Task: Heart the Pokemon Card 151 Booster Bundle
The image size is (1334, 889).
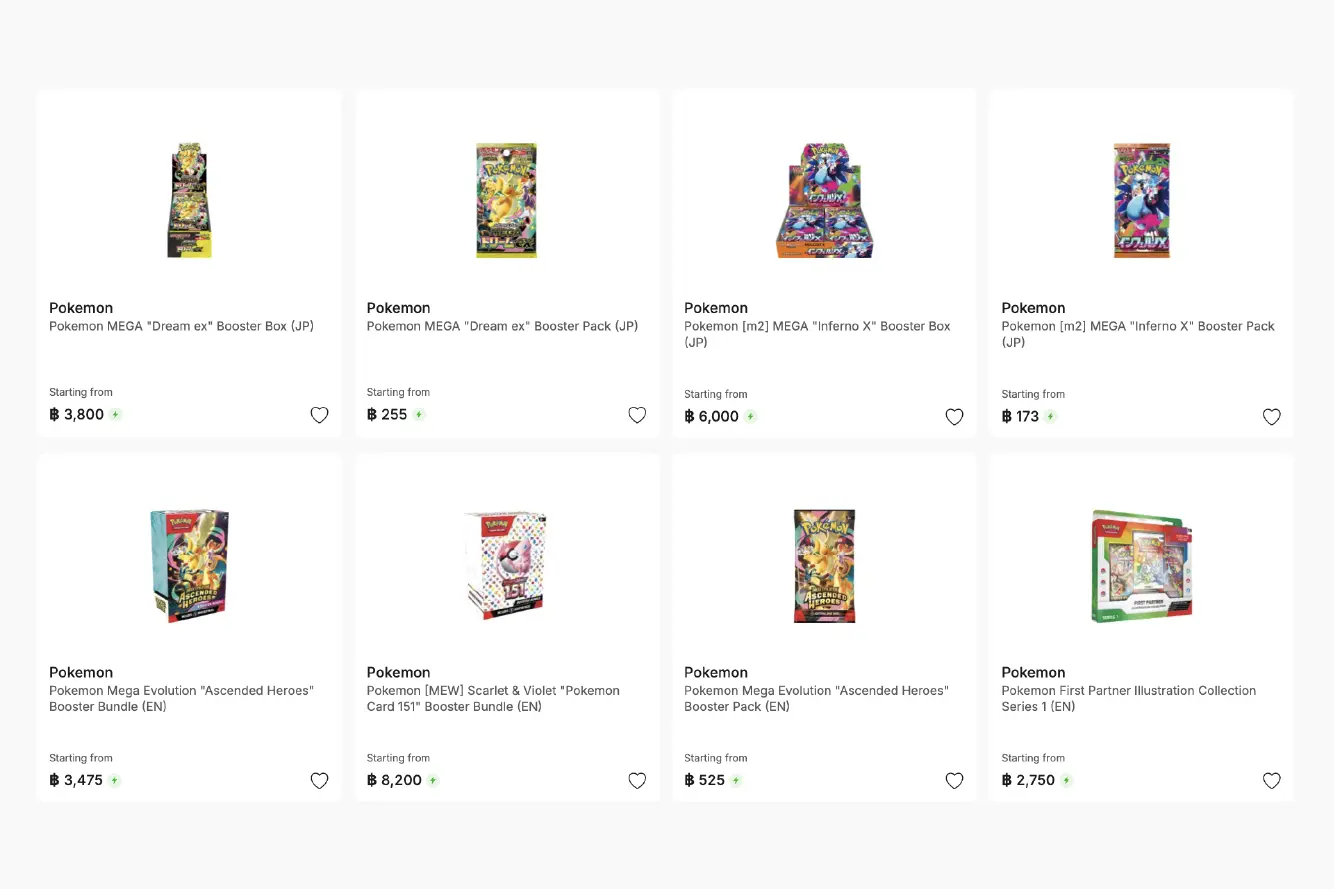Action: (637, 781)
